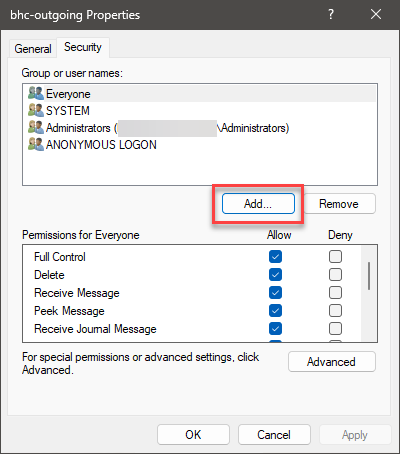Open the Security tab

83,47
